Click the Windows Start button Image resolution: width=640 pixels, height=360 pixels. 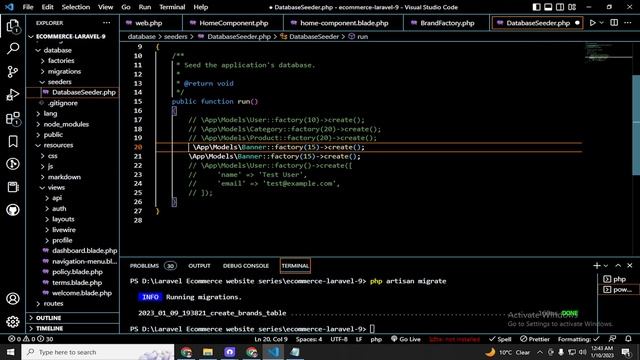tap(10, 352)
